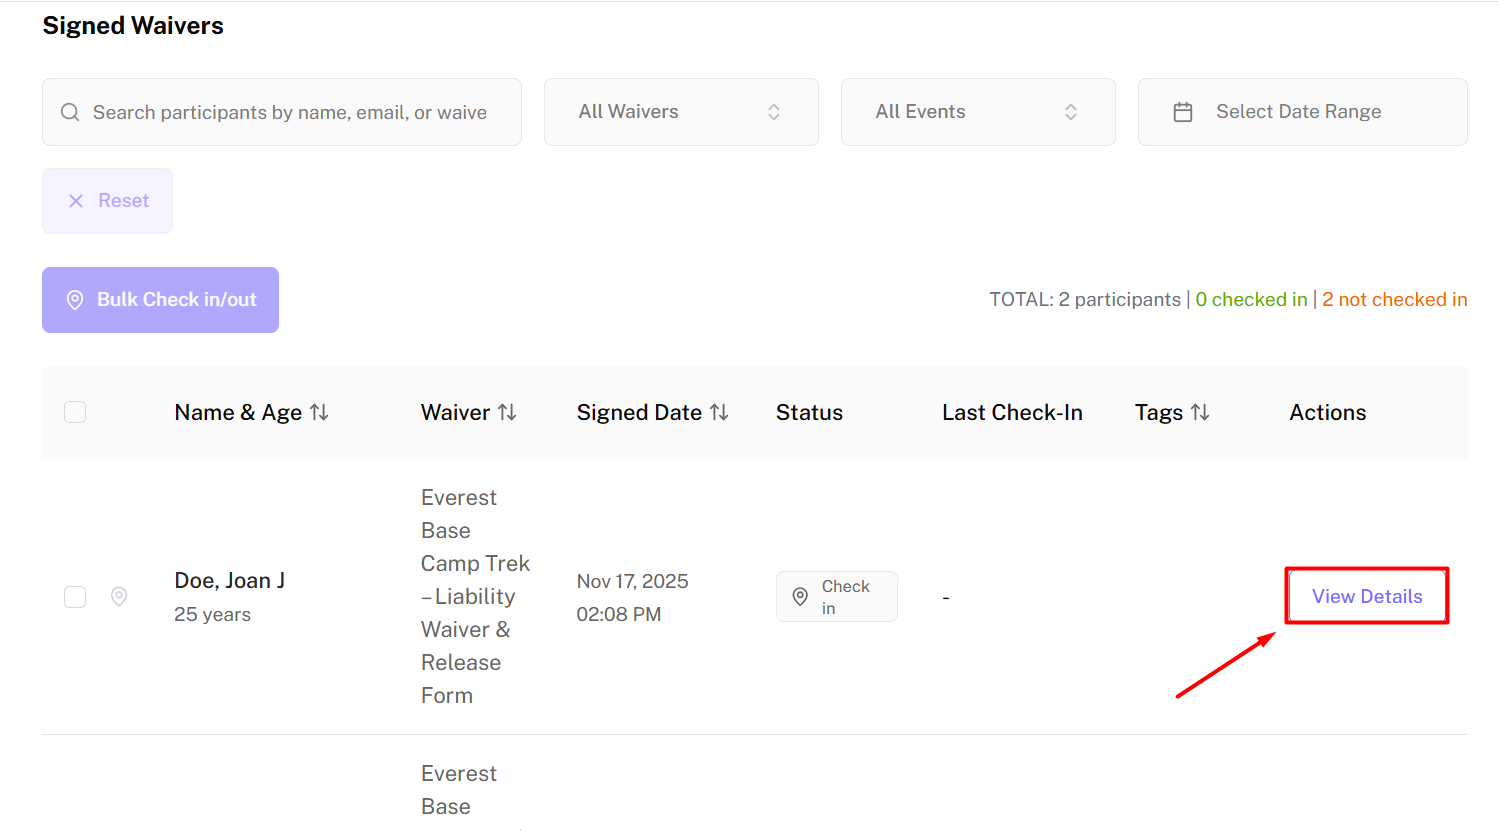Click the Status column header

(809, 412)
